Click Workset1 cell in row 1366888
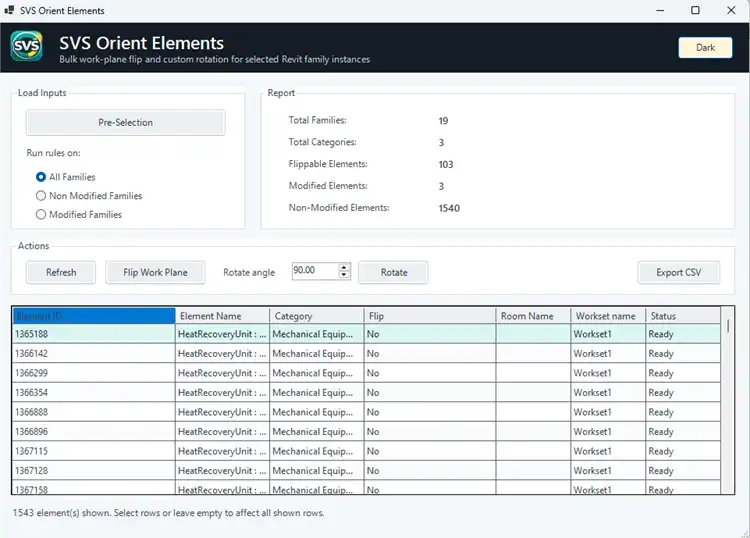This screenshot has height=538, width=750. click(608, 412)
